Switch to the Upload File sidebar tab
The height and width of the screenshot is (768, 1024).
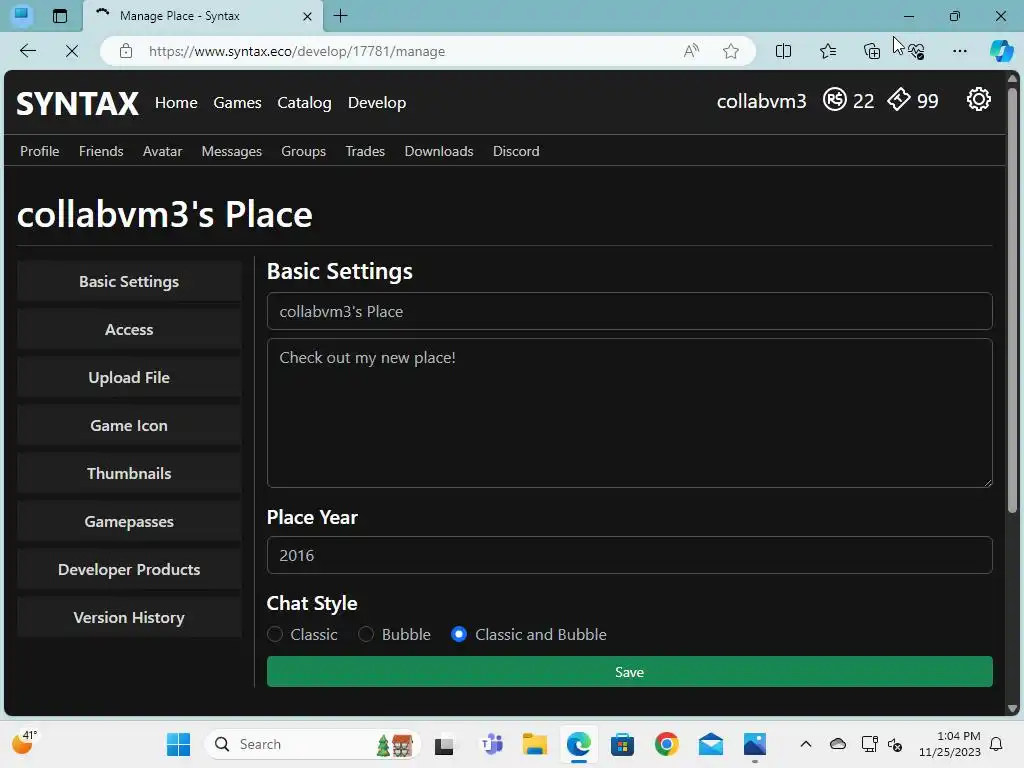coord(129,377)
